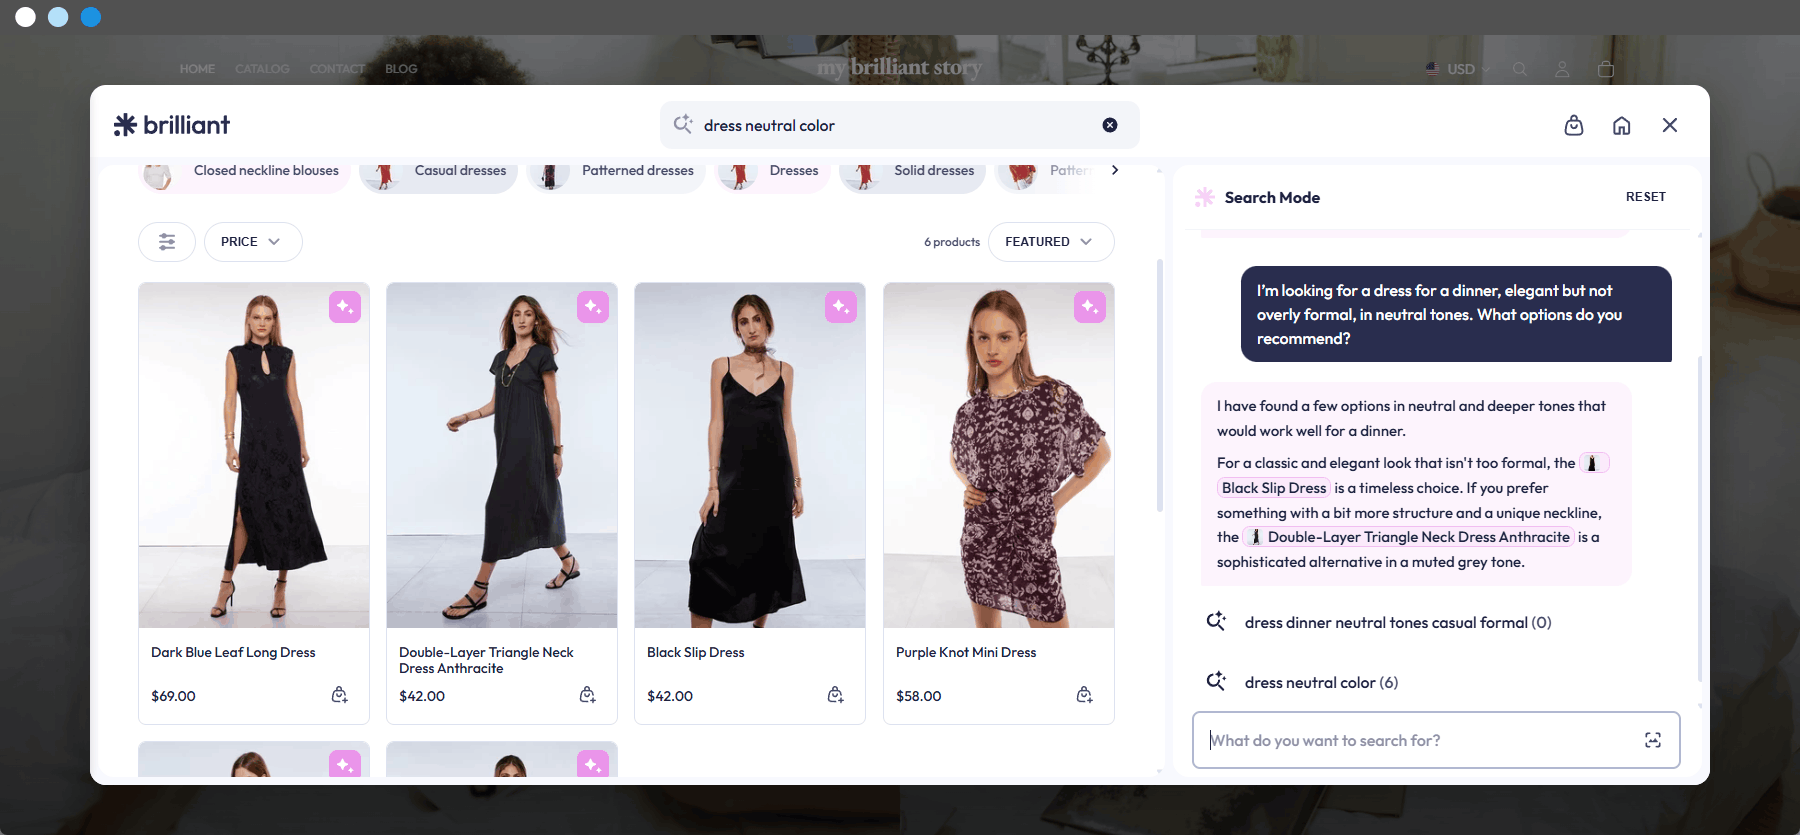Add the $42.00 Black Slip Dress to bag

click(836, 695)
